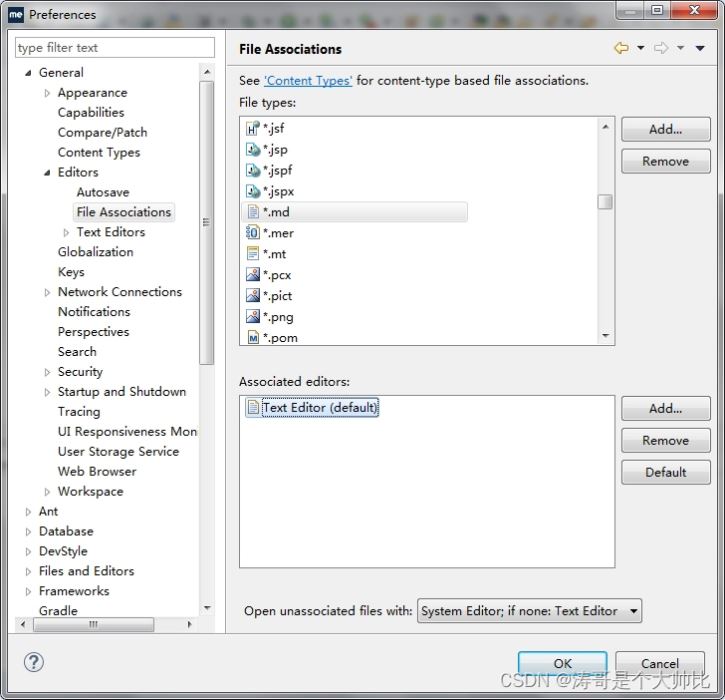
Task: Open Content Types tree item
Action: click(x=99, y=152)
